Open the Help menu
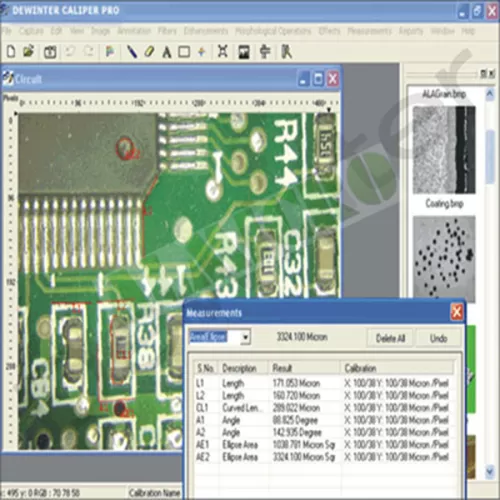 pyautogui.click(x=468, y=31)
